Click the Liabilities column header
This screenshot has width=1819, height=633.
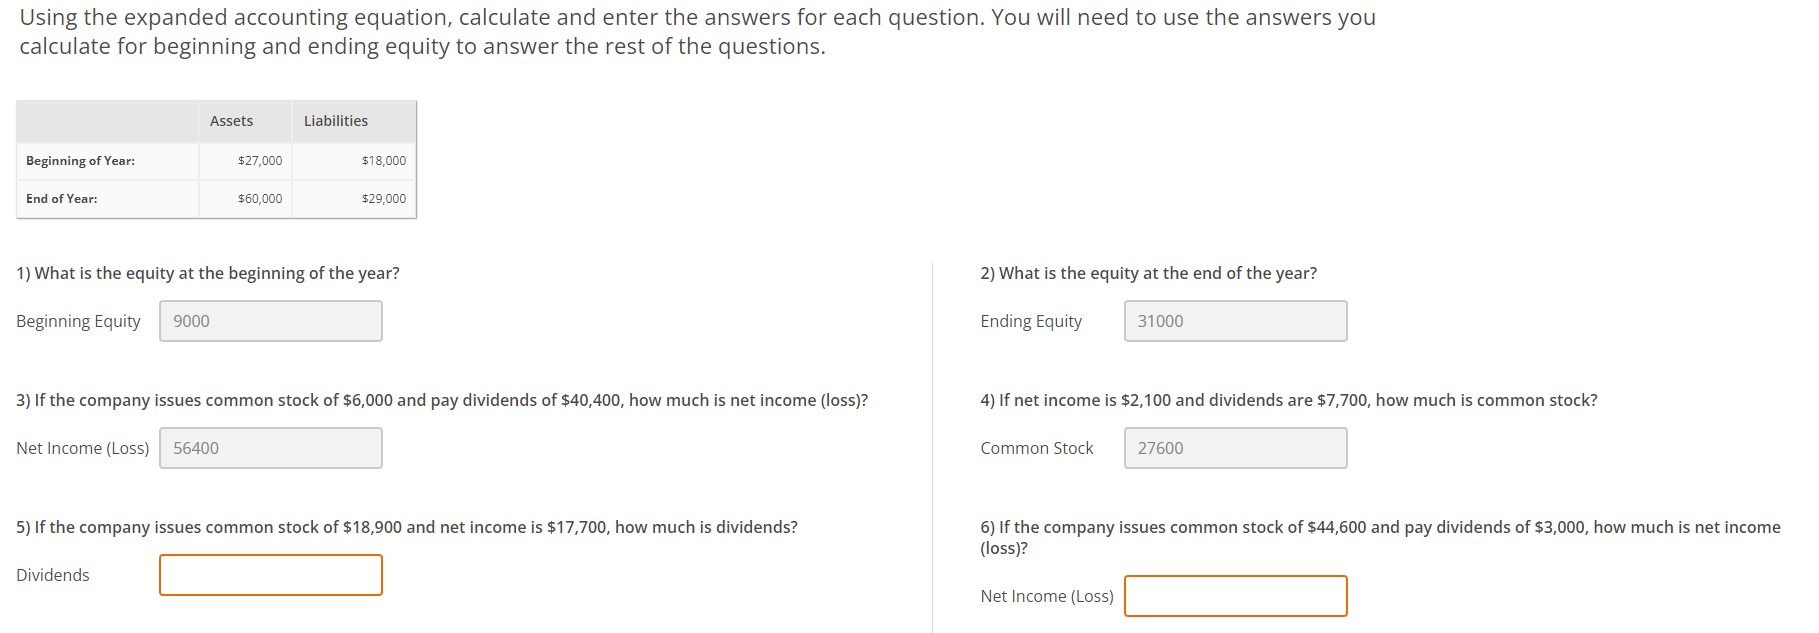[x=335, y=120]
